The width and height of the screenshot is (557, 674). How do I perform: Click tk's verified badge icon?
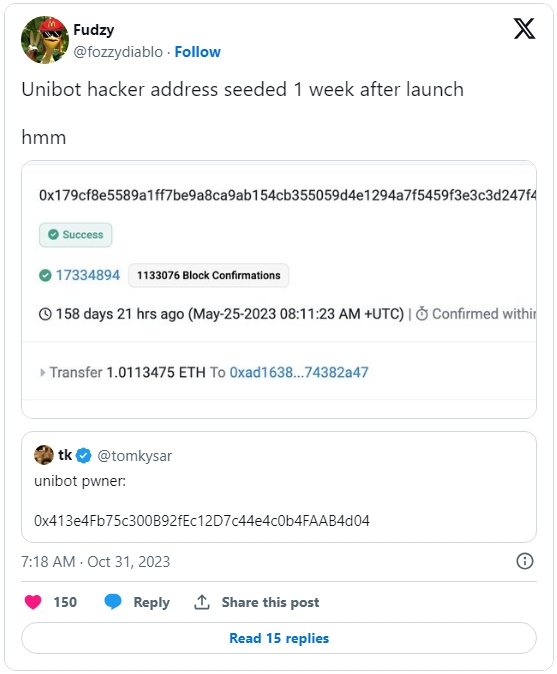(x=83, y=456)
